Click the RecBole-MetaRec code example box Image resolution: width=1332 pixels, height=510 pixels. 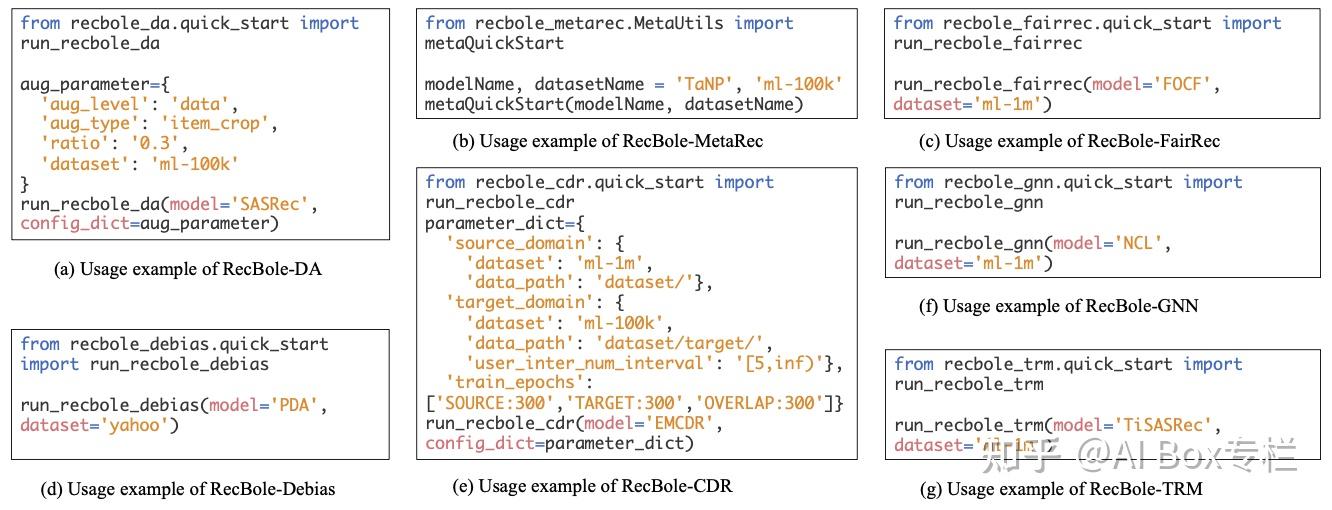[636, 64]
